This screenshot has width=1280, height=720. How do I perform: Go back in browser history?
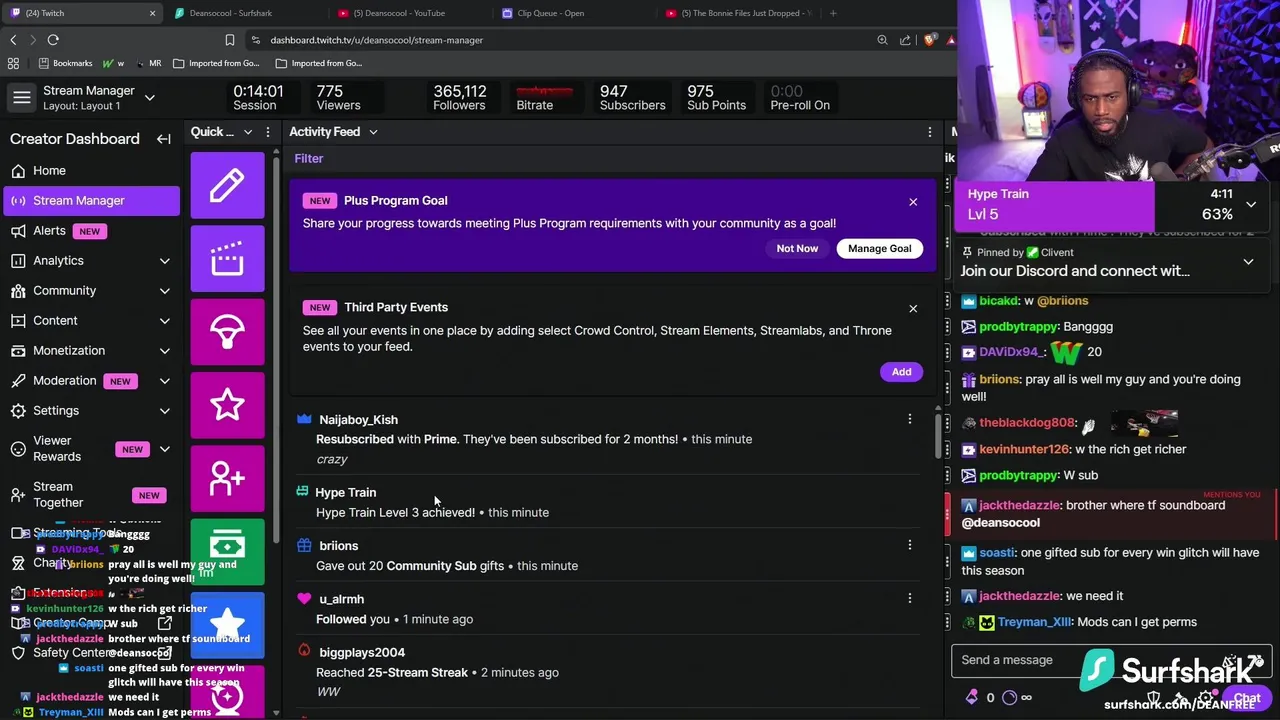tap(13, 40)
